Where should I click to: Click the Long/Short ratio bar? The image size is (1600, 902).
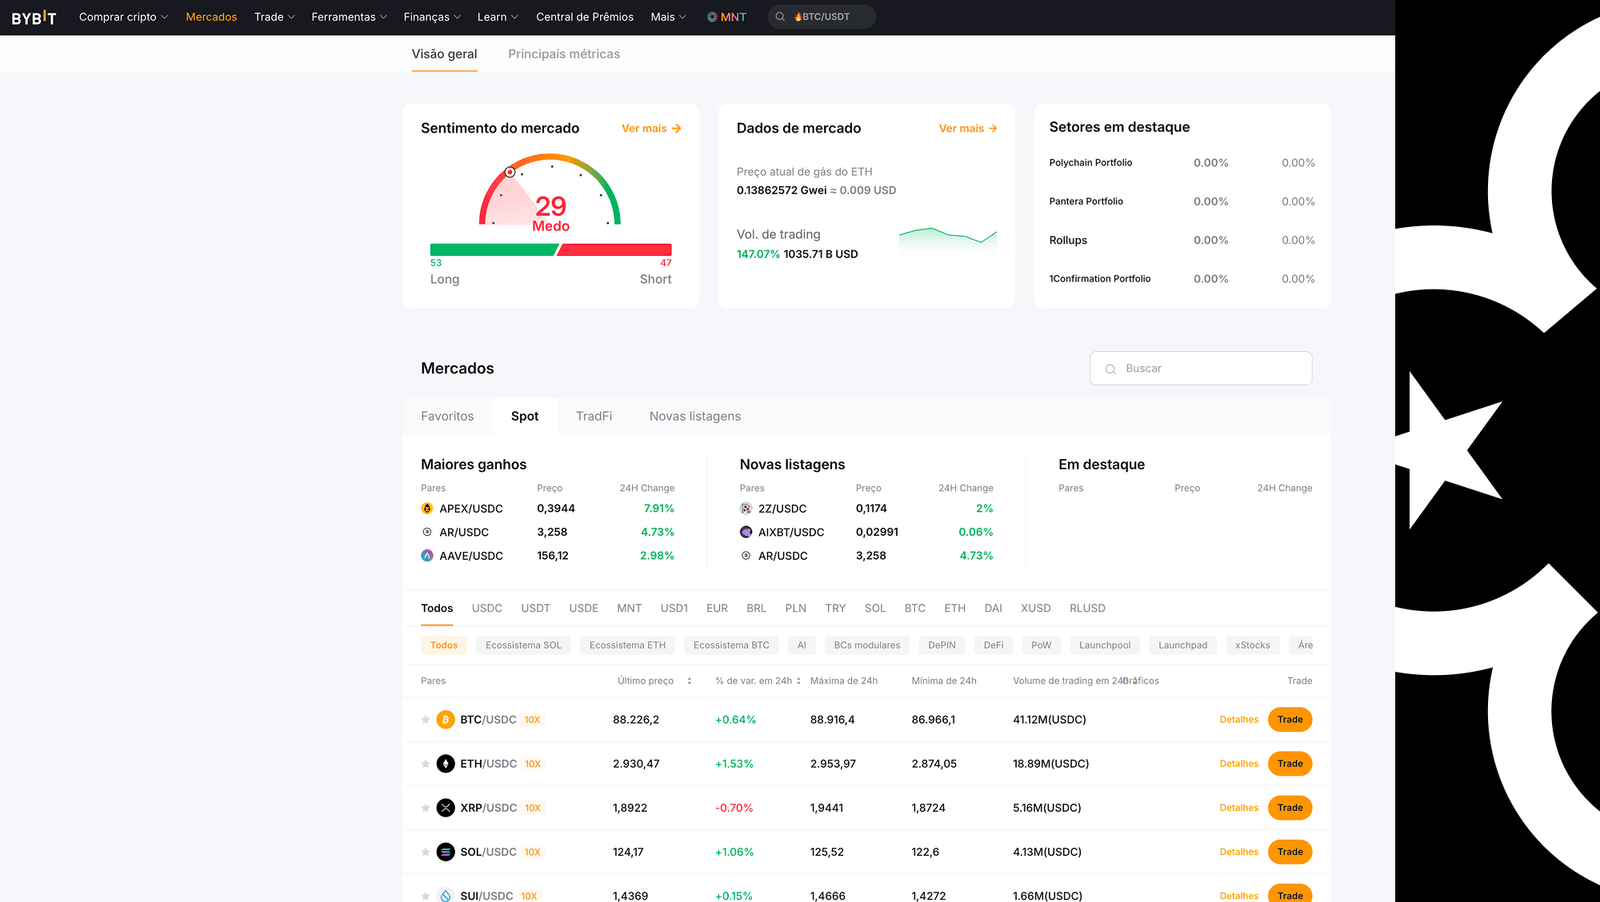(x=550, y=250)
